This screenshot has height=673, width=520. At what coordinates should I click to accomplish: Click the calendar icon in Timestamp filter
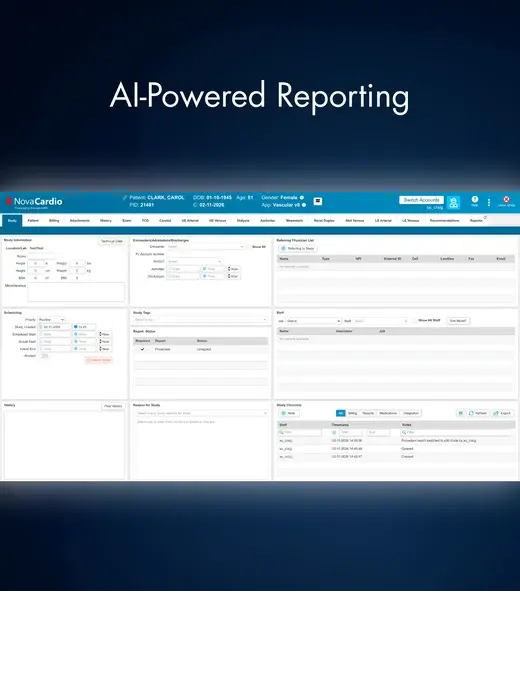[334, 433]
